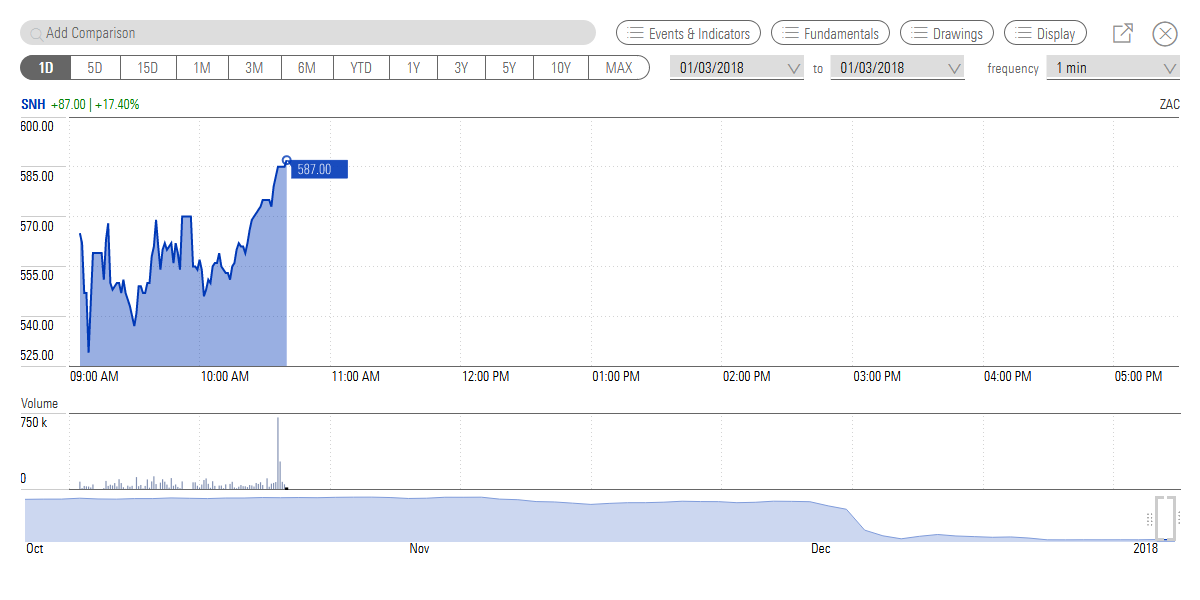Click the grip dots on the range handle
This screenshot has height=600, width=1200.
click(1148, 517)
